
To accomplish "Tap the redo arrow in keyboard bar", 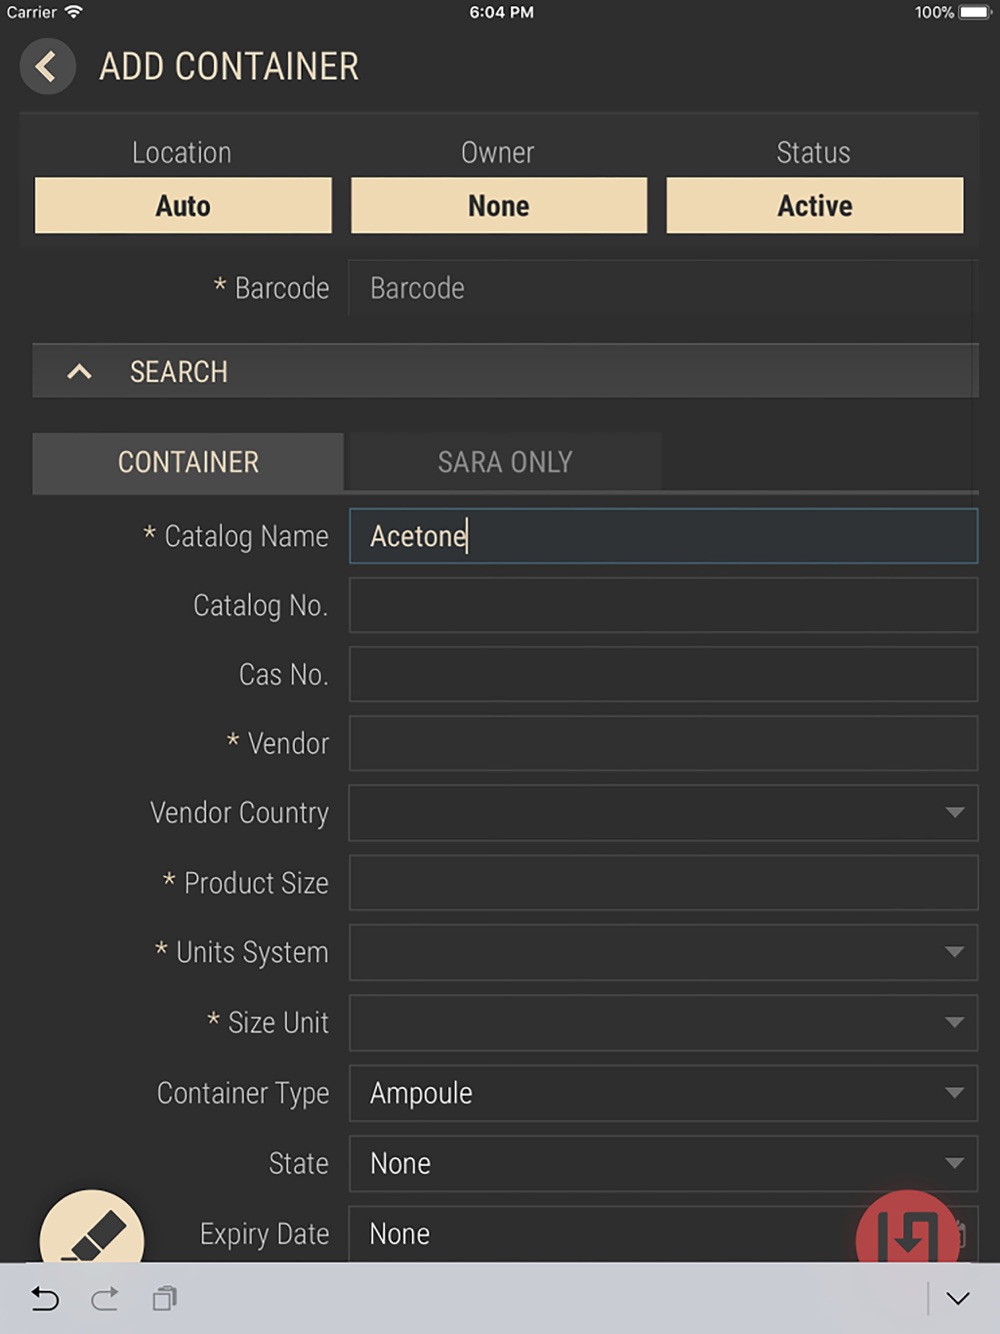I will [x=105, y=1298].
